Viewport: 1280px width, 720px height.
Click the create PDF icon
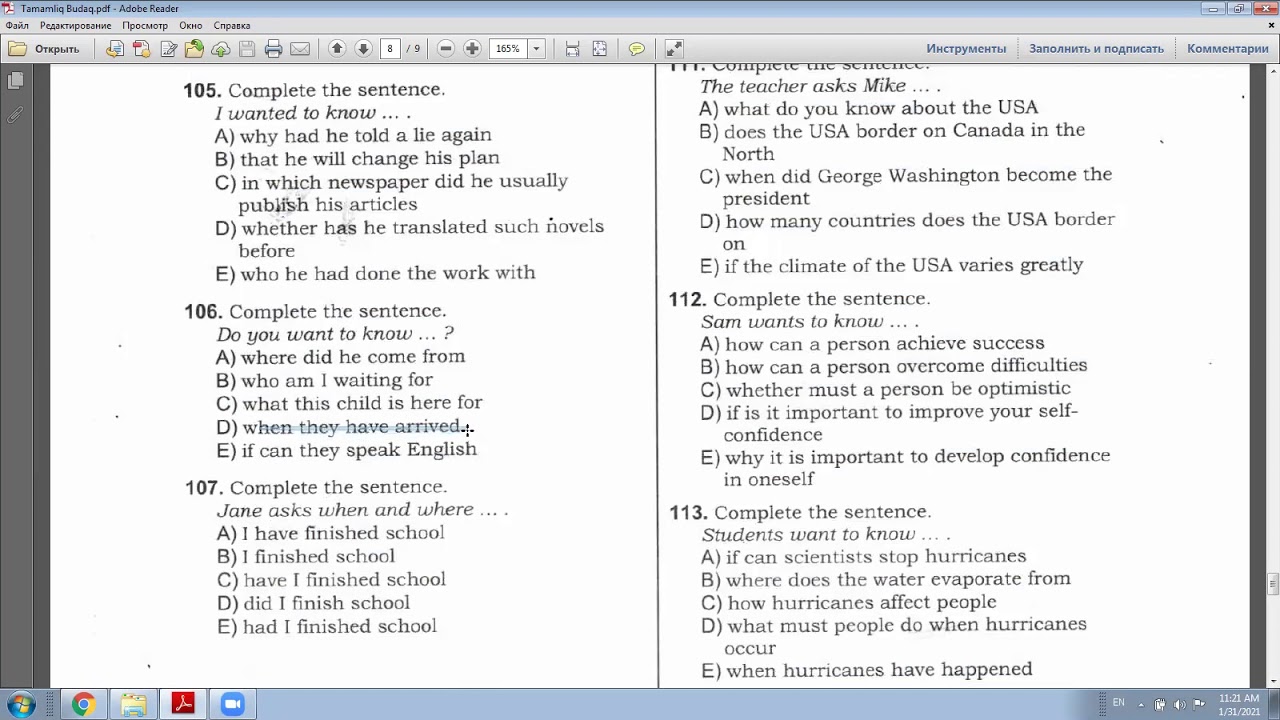[x=141, y=48]
